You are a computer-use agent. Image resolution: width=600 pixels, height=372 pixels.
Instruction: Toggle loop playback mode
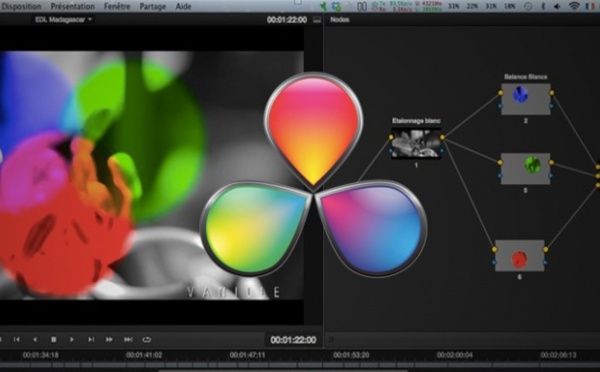(x=147, y=339)
